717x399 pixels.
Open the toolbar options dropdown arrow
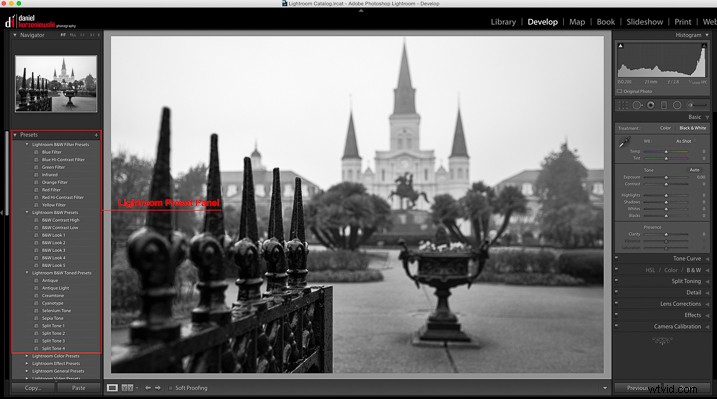pos(605,388)
